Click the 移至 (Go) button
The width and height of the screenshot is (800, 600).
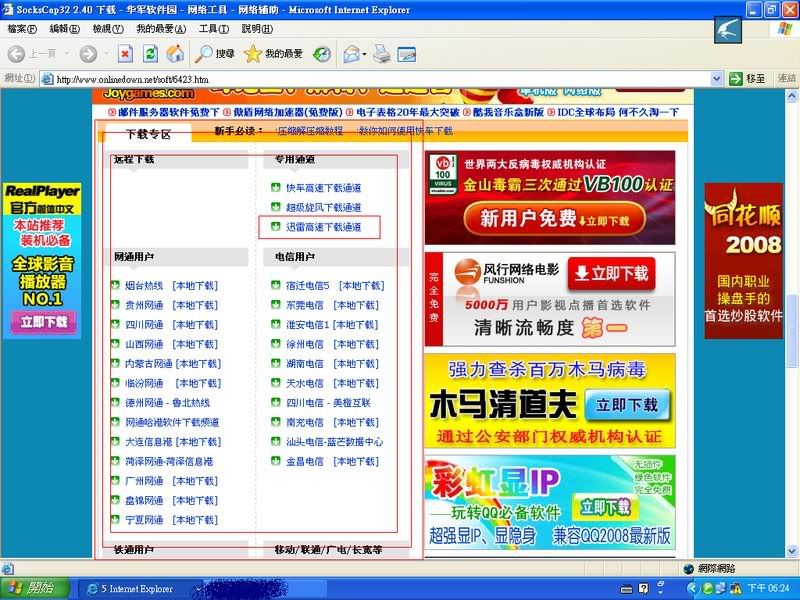(748, 79)
